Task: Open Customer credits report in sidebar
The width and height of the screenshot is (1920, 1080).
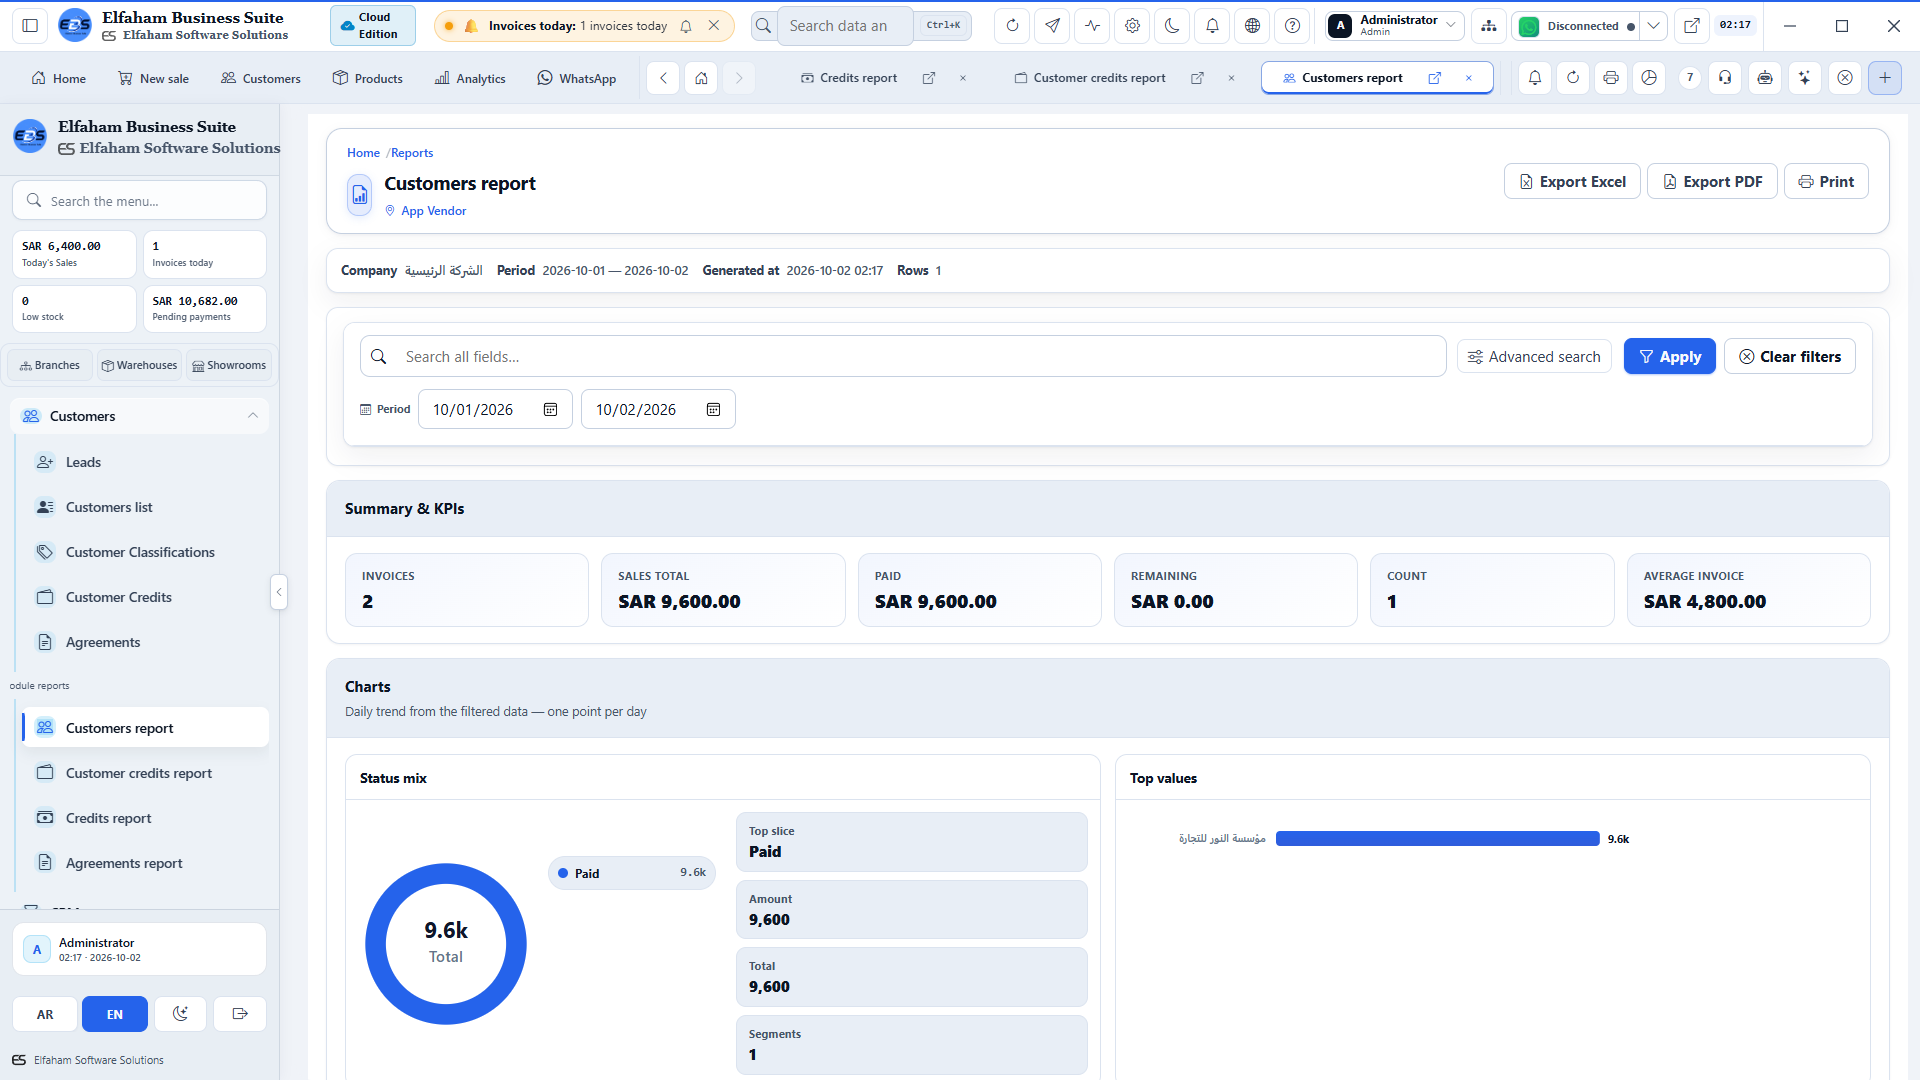Action: [x=139, y=773]
